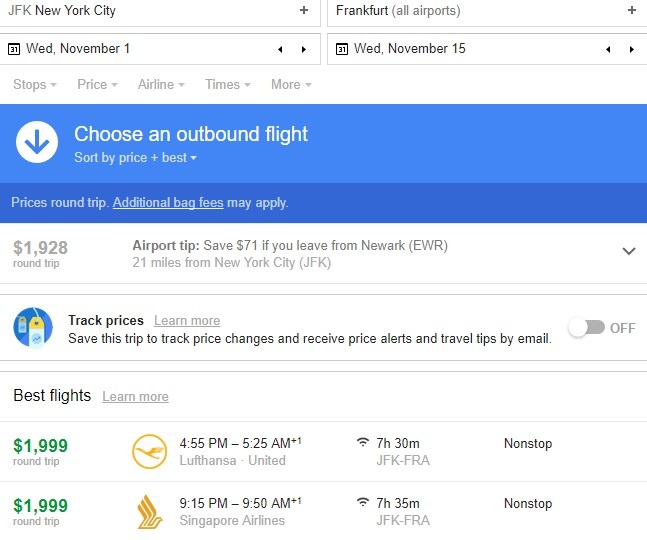The image size is (647, 540).
Task: Open the Sort by price + best menu
Action: (135, 158)
